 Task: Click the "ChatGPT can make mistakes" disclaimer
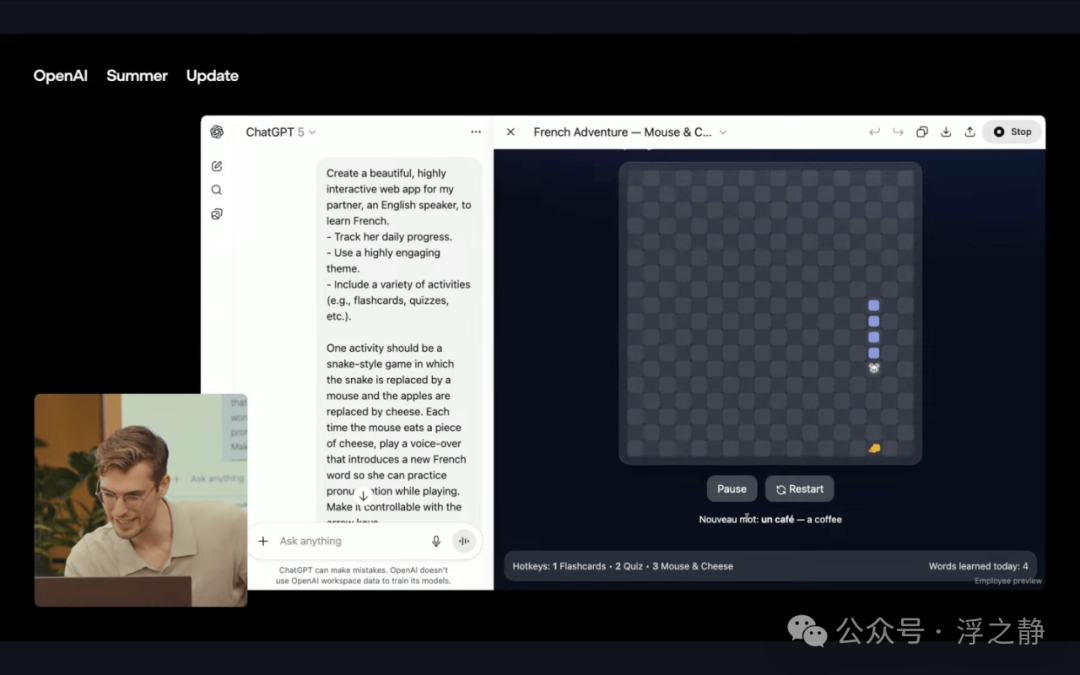363,575
